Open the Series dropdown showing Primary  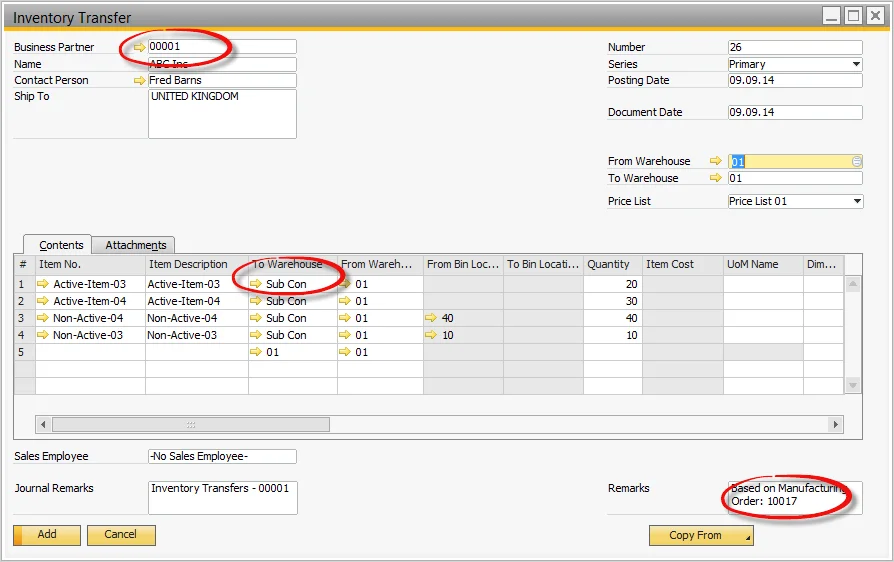point(856,64)
